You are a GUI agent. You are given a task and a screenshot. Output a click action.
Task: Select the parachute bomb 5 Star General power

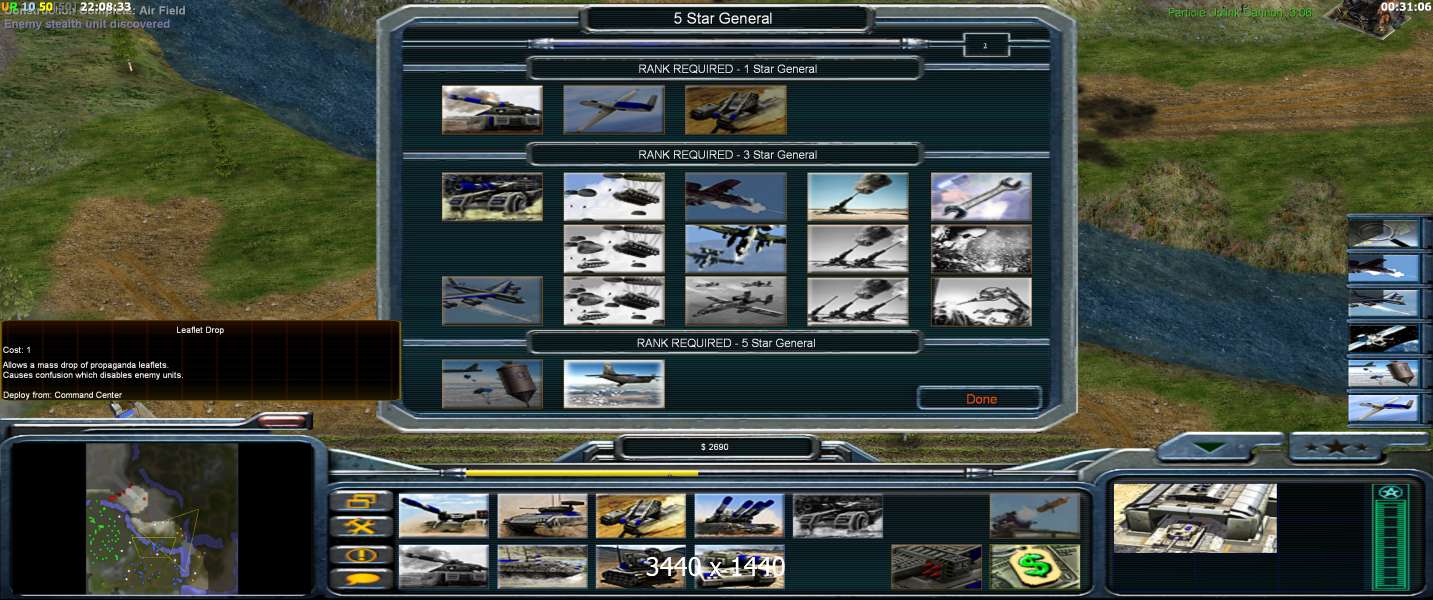[x=492, y=384]
